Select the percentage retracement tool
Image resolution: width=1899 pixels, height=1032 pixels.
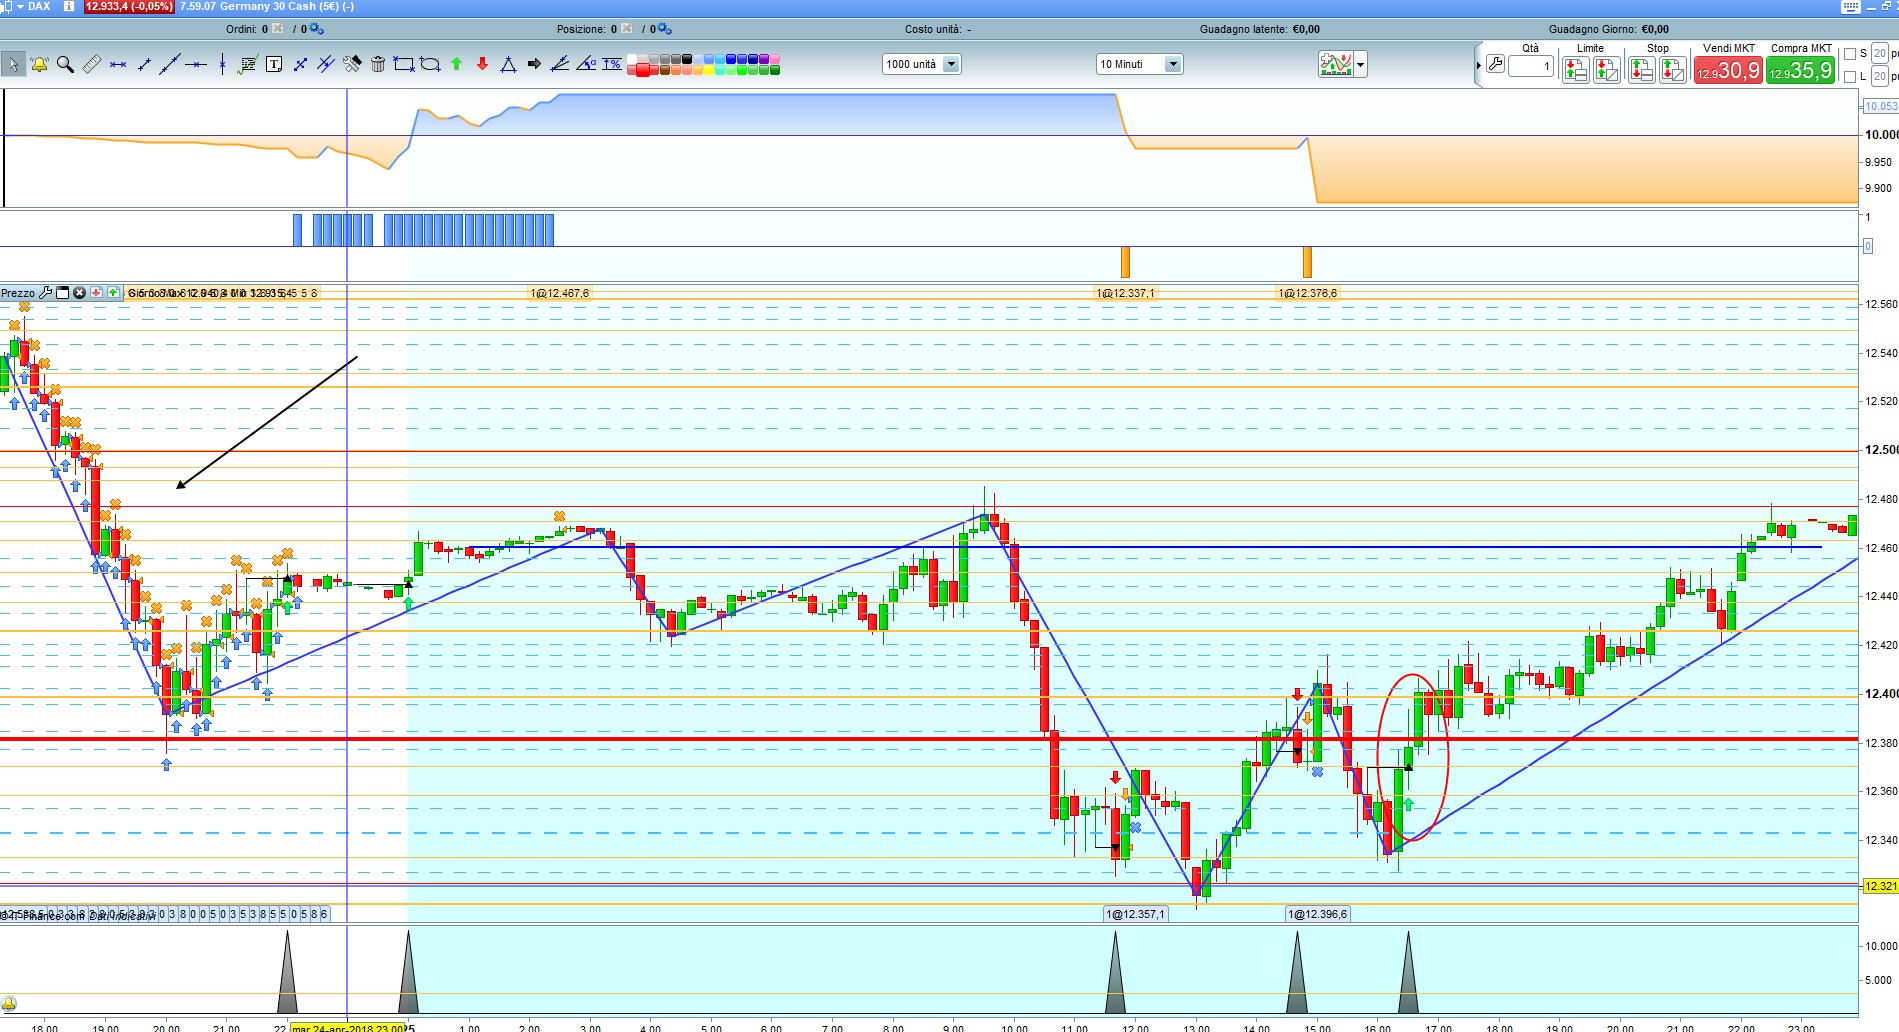click(612, 65)
